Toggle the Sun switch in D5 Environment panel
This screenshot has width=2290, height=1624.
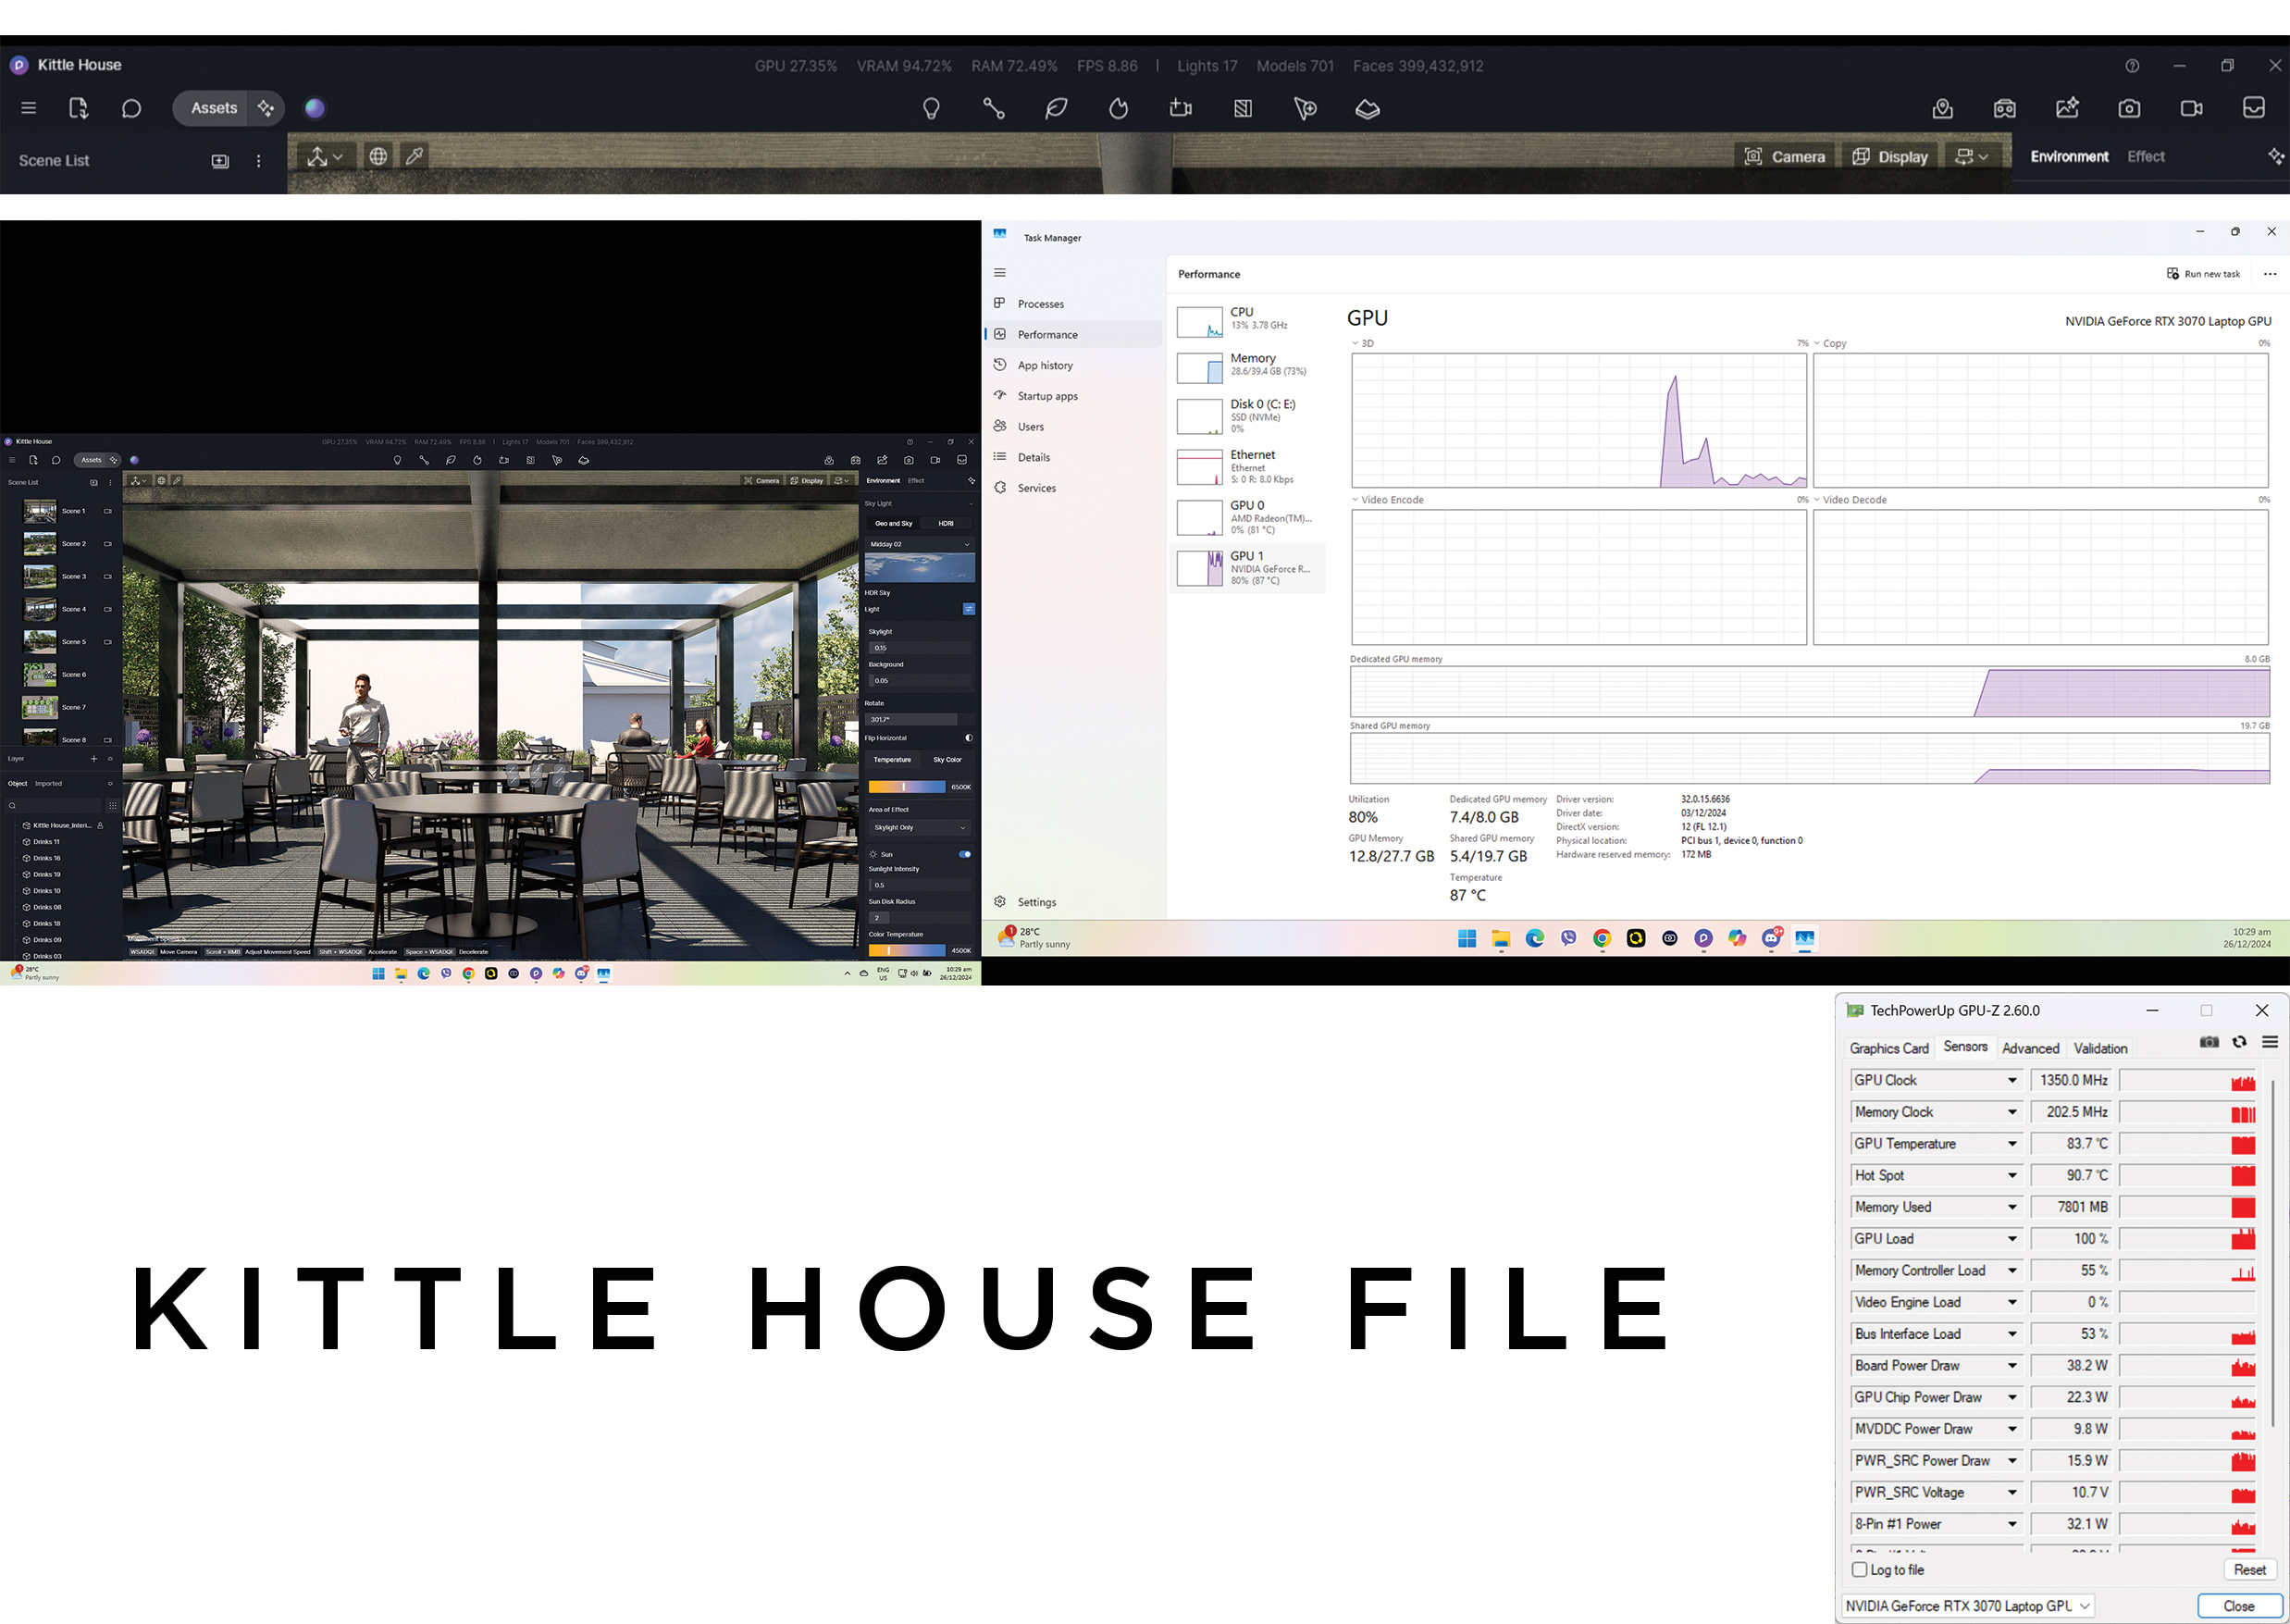(x=964, y=855)
